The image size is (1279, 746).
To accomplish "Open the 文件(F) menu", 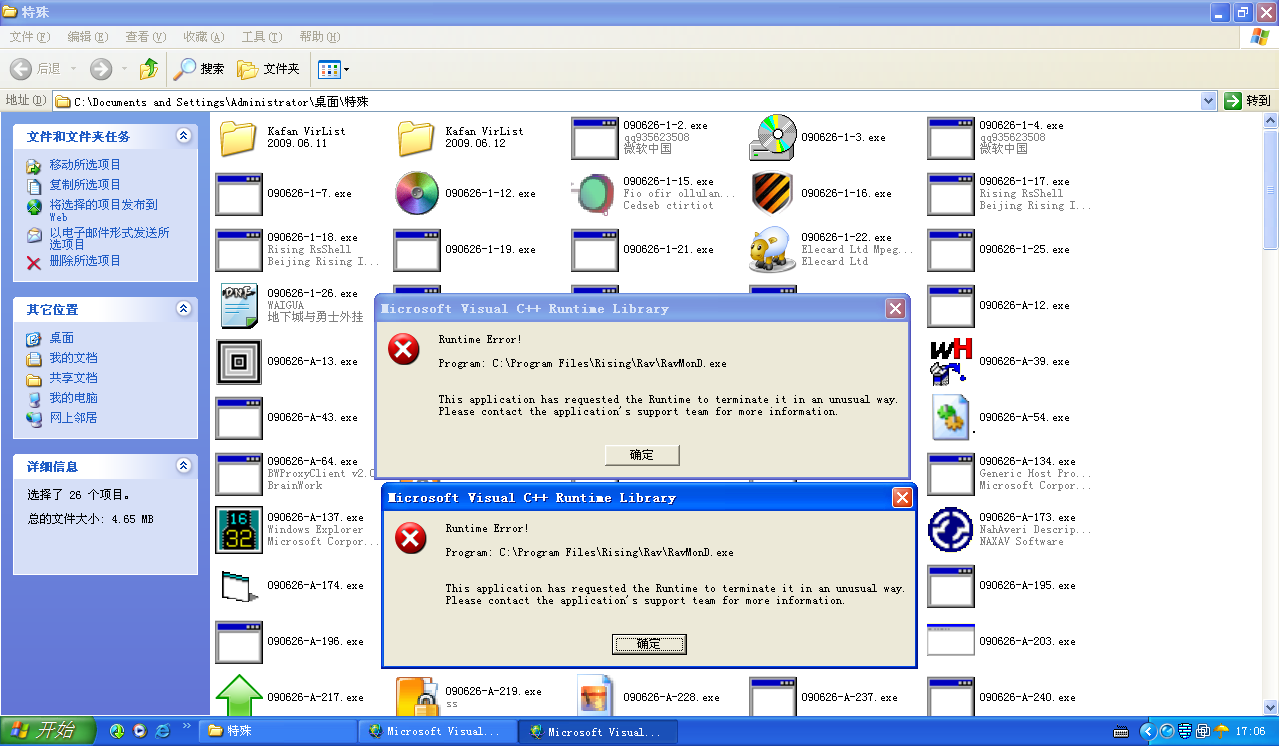I will click(30, 37).
